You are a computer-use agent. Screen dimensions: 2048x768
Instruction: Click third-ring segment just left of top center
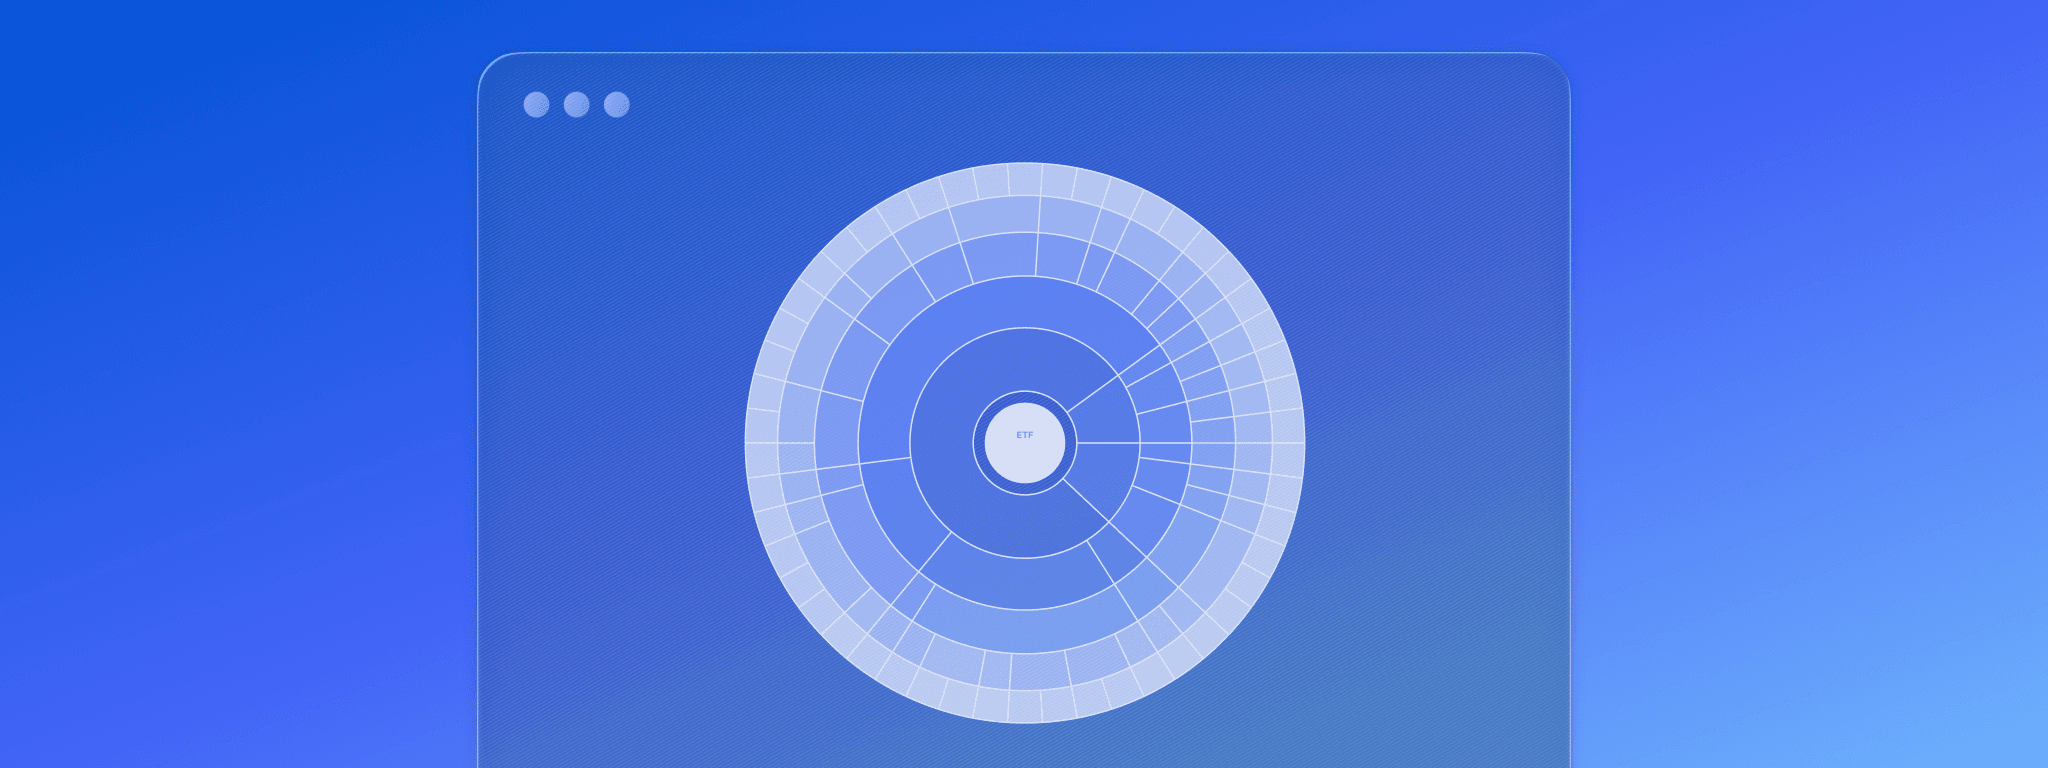click(x=1000, y=254)
